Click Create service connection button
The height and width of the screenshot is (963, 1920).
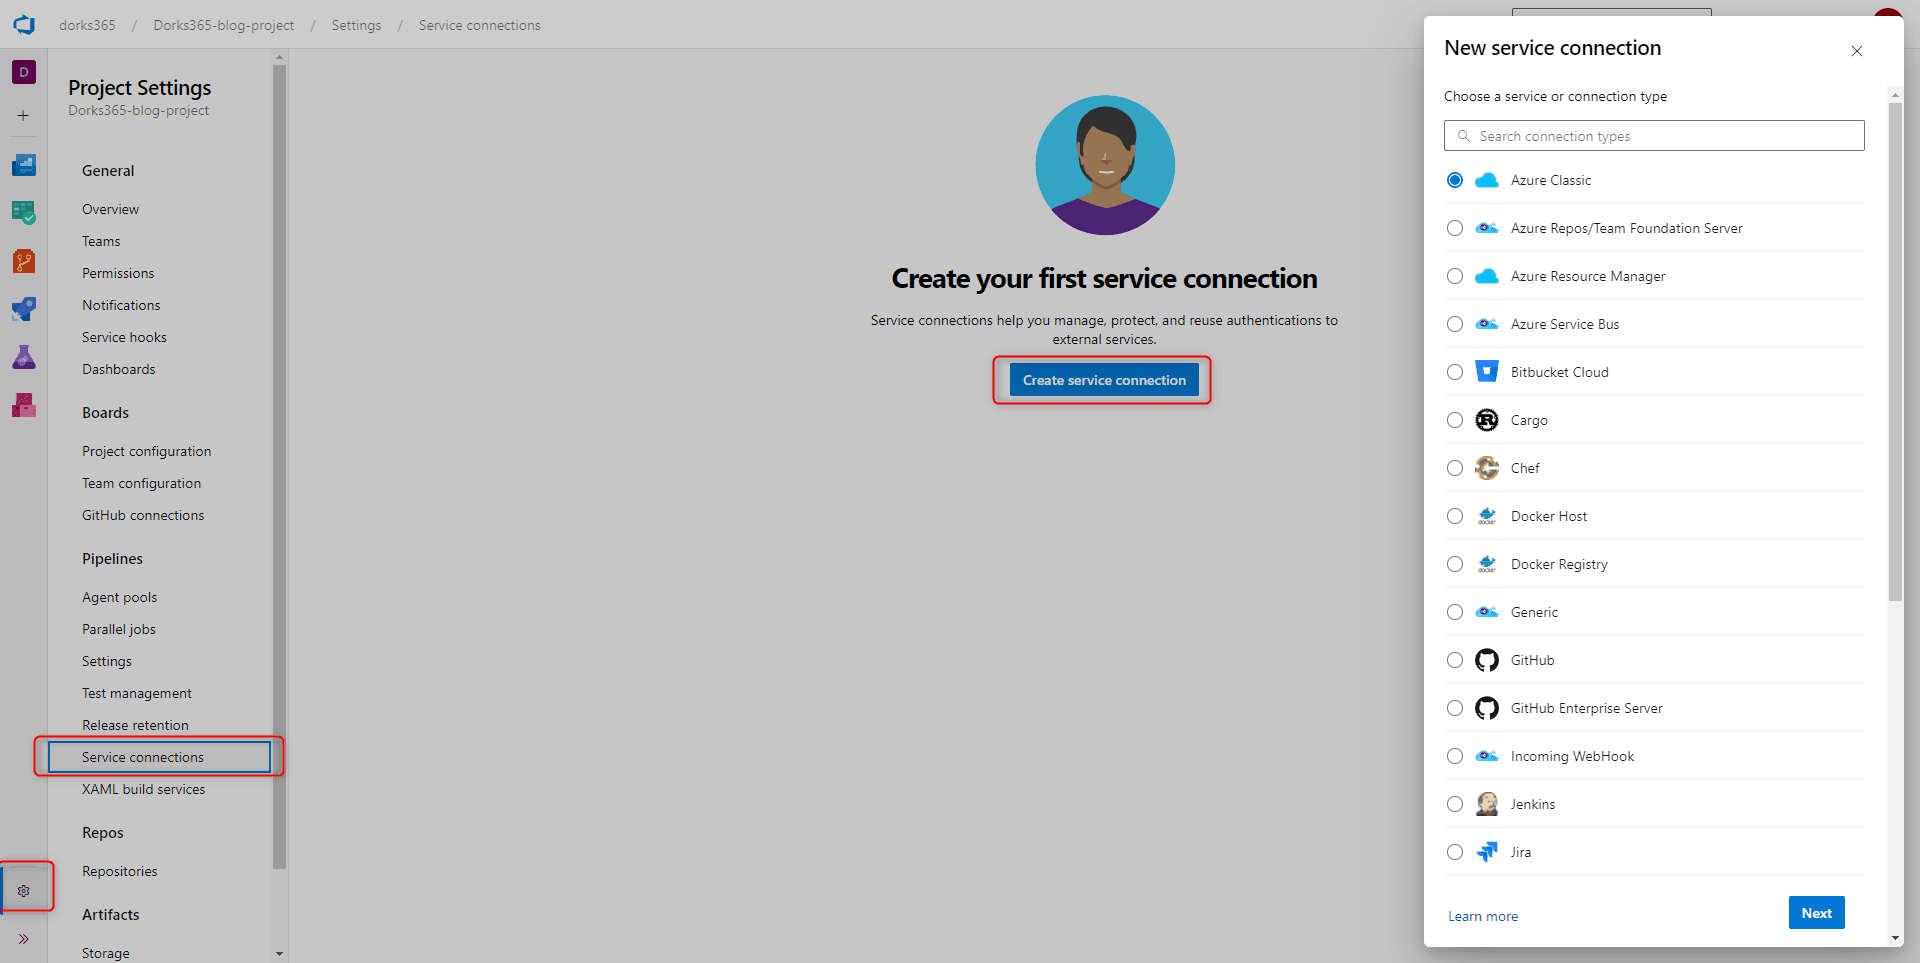point(1104,380)
